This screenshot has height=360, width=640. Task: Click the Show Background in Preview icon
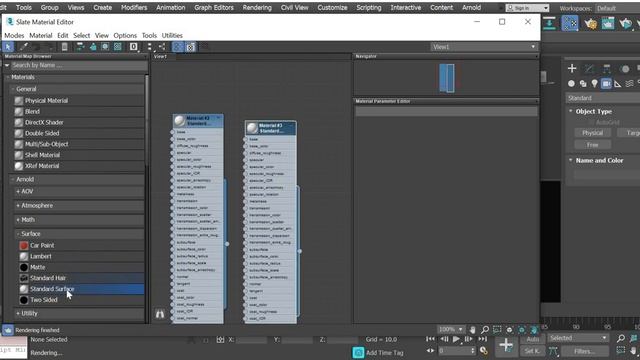(118, 47)
